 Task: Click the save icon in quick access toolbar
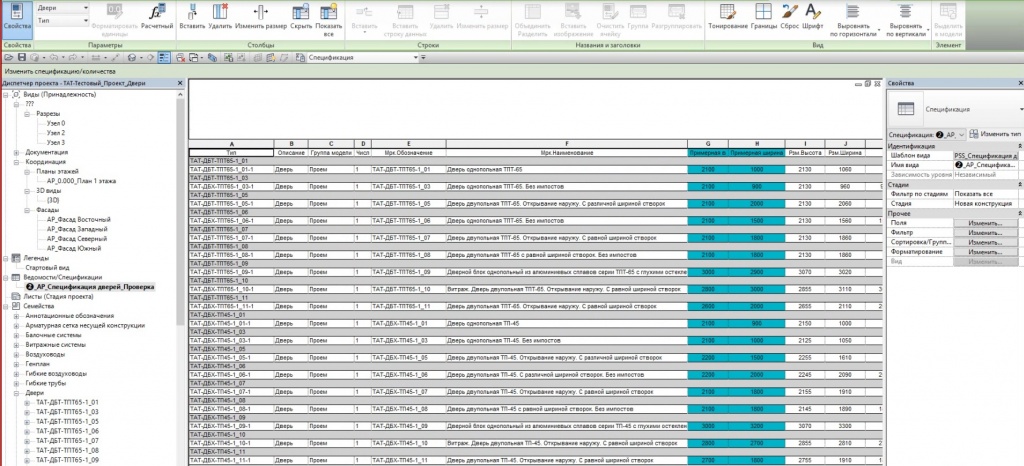(x=21, y=58)
